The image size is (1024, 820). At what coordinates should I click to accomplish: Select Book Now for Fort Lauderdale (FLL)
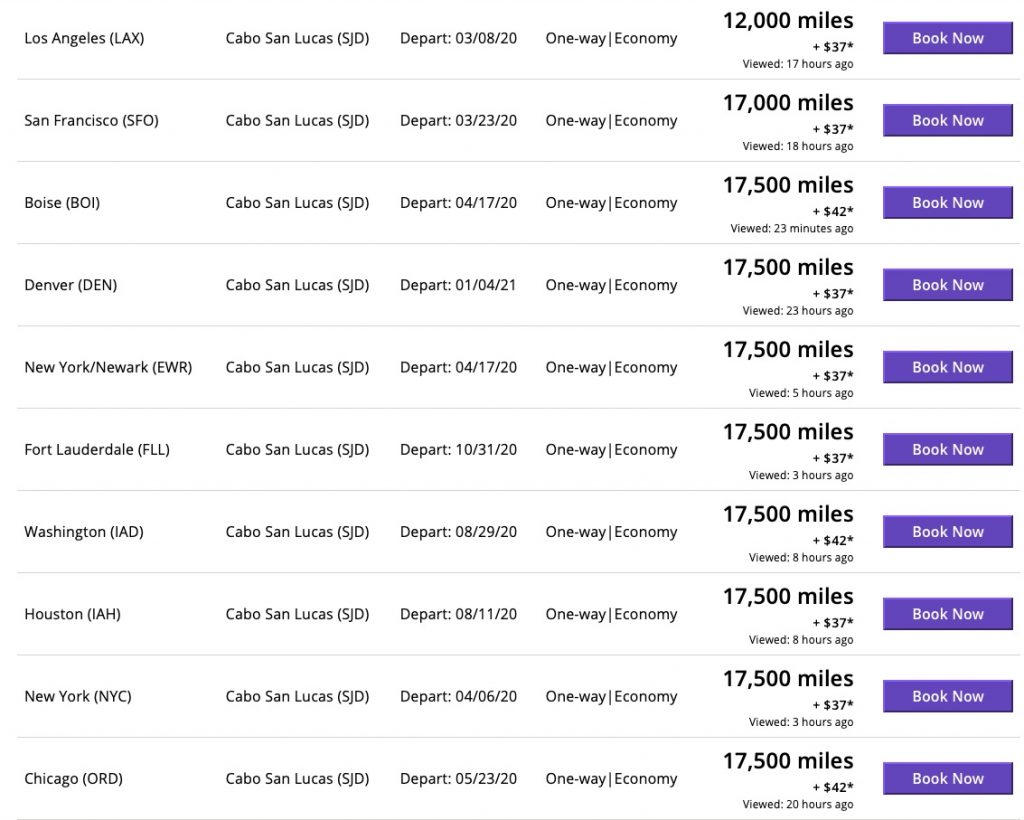click(947, 450)
